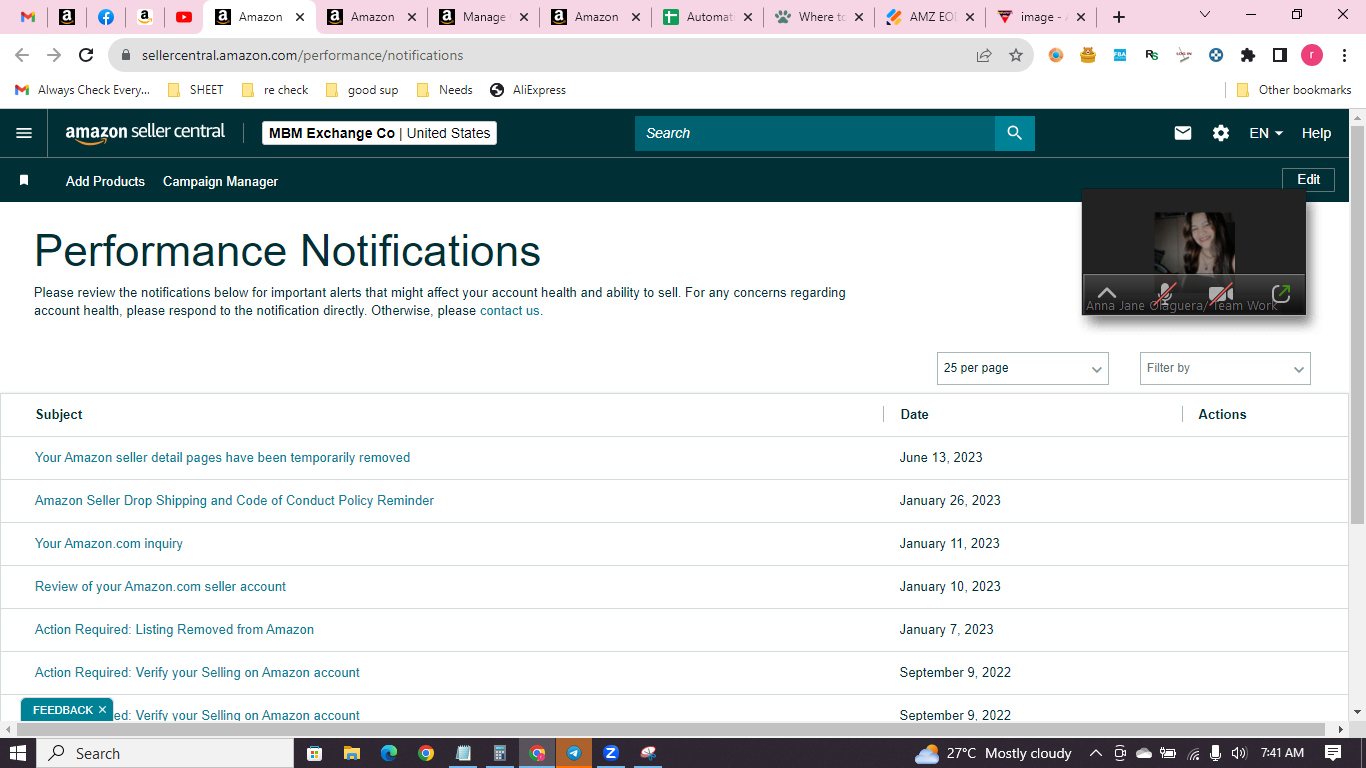Open 'detail pages have been temporarily removed' notification
This screenshot has height=768, width=1366.
click(x=222, y=457)
